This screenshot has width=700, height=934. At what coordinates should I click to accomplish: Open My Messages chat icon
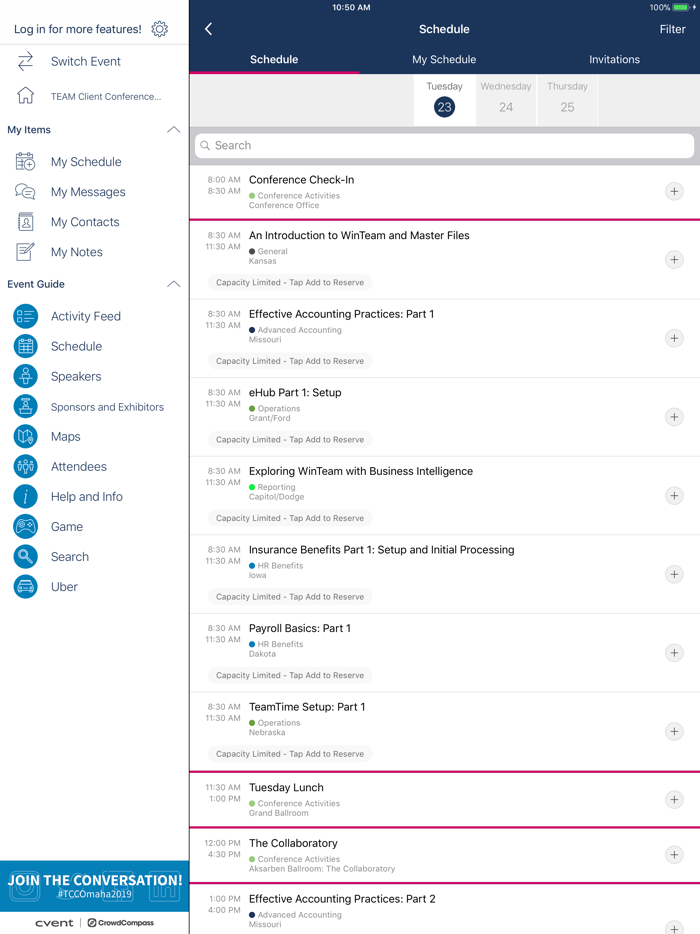click(26, 192)
